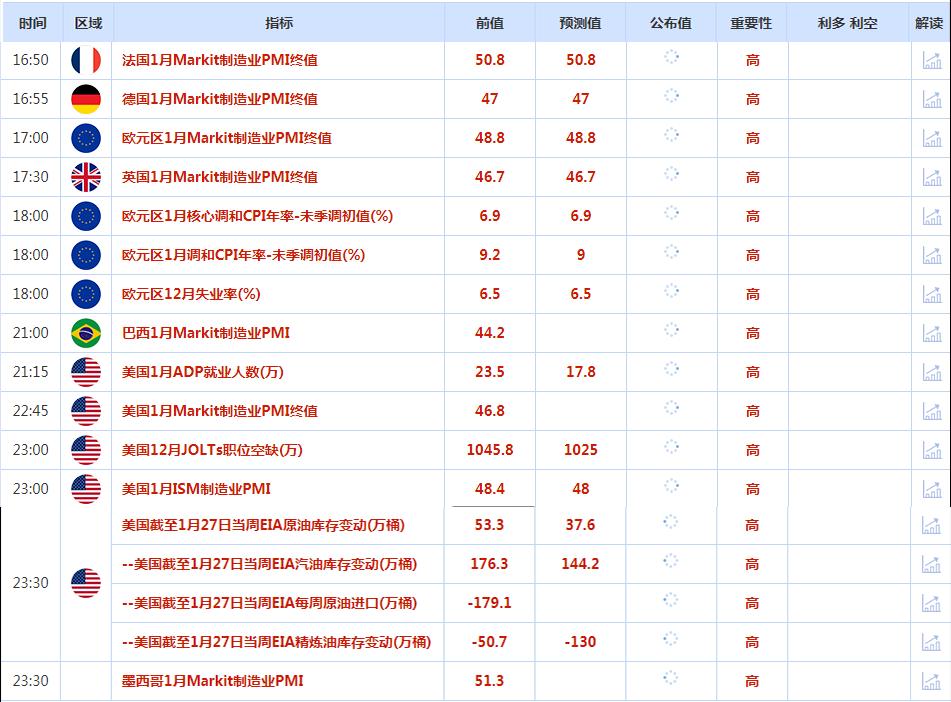Select the 高 importance label on the Brazil row
This screenshot has height=702, width=951.
click(753, 332)
